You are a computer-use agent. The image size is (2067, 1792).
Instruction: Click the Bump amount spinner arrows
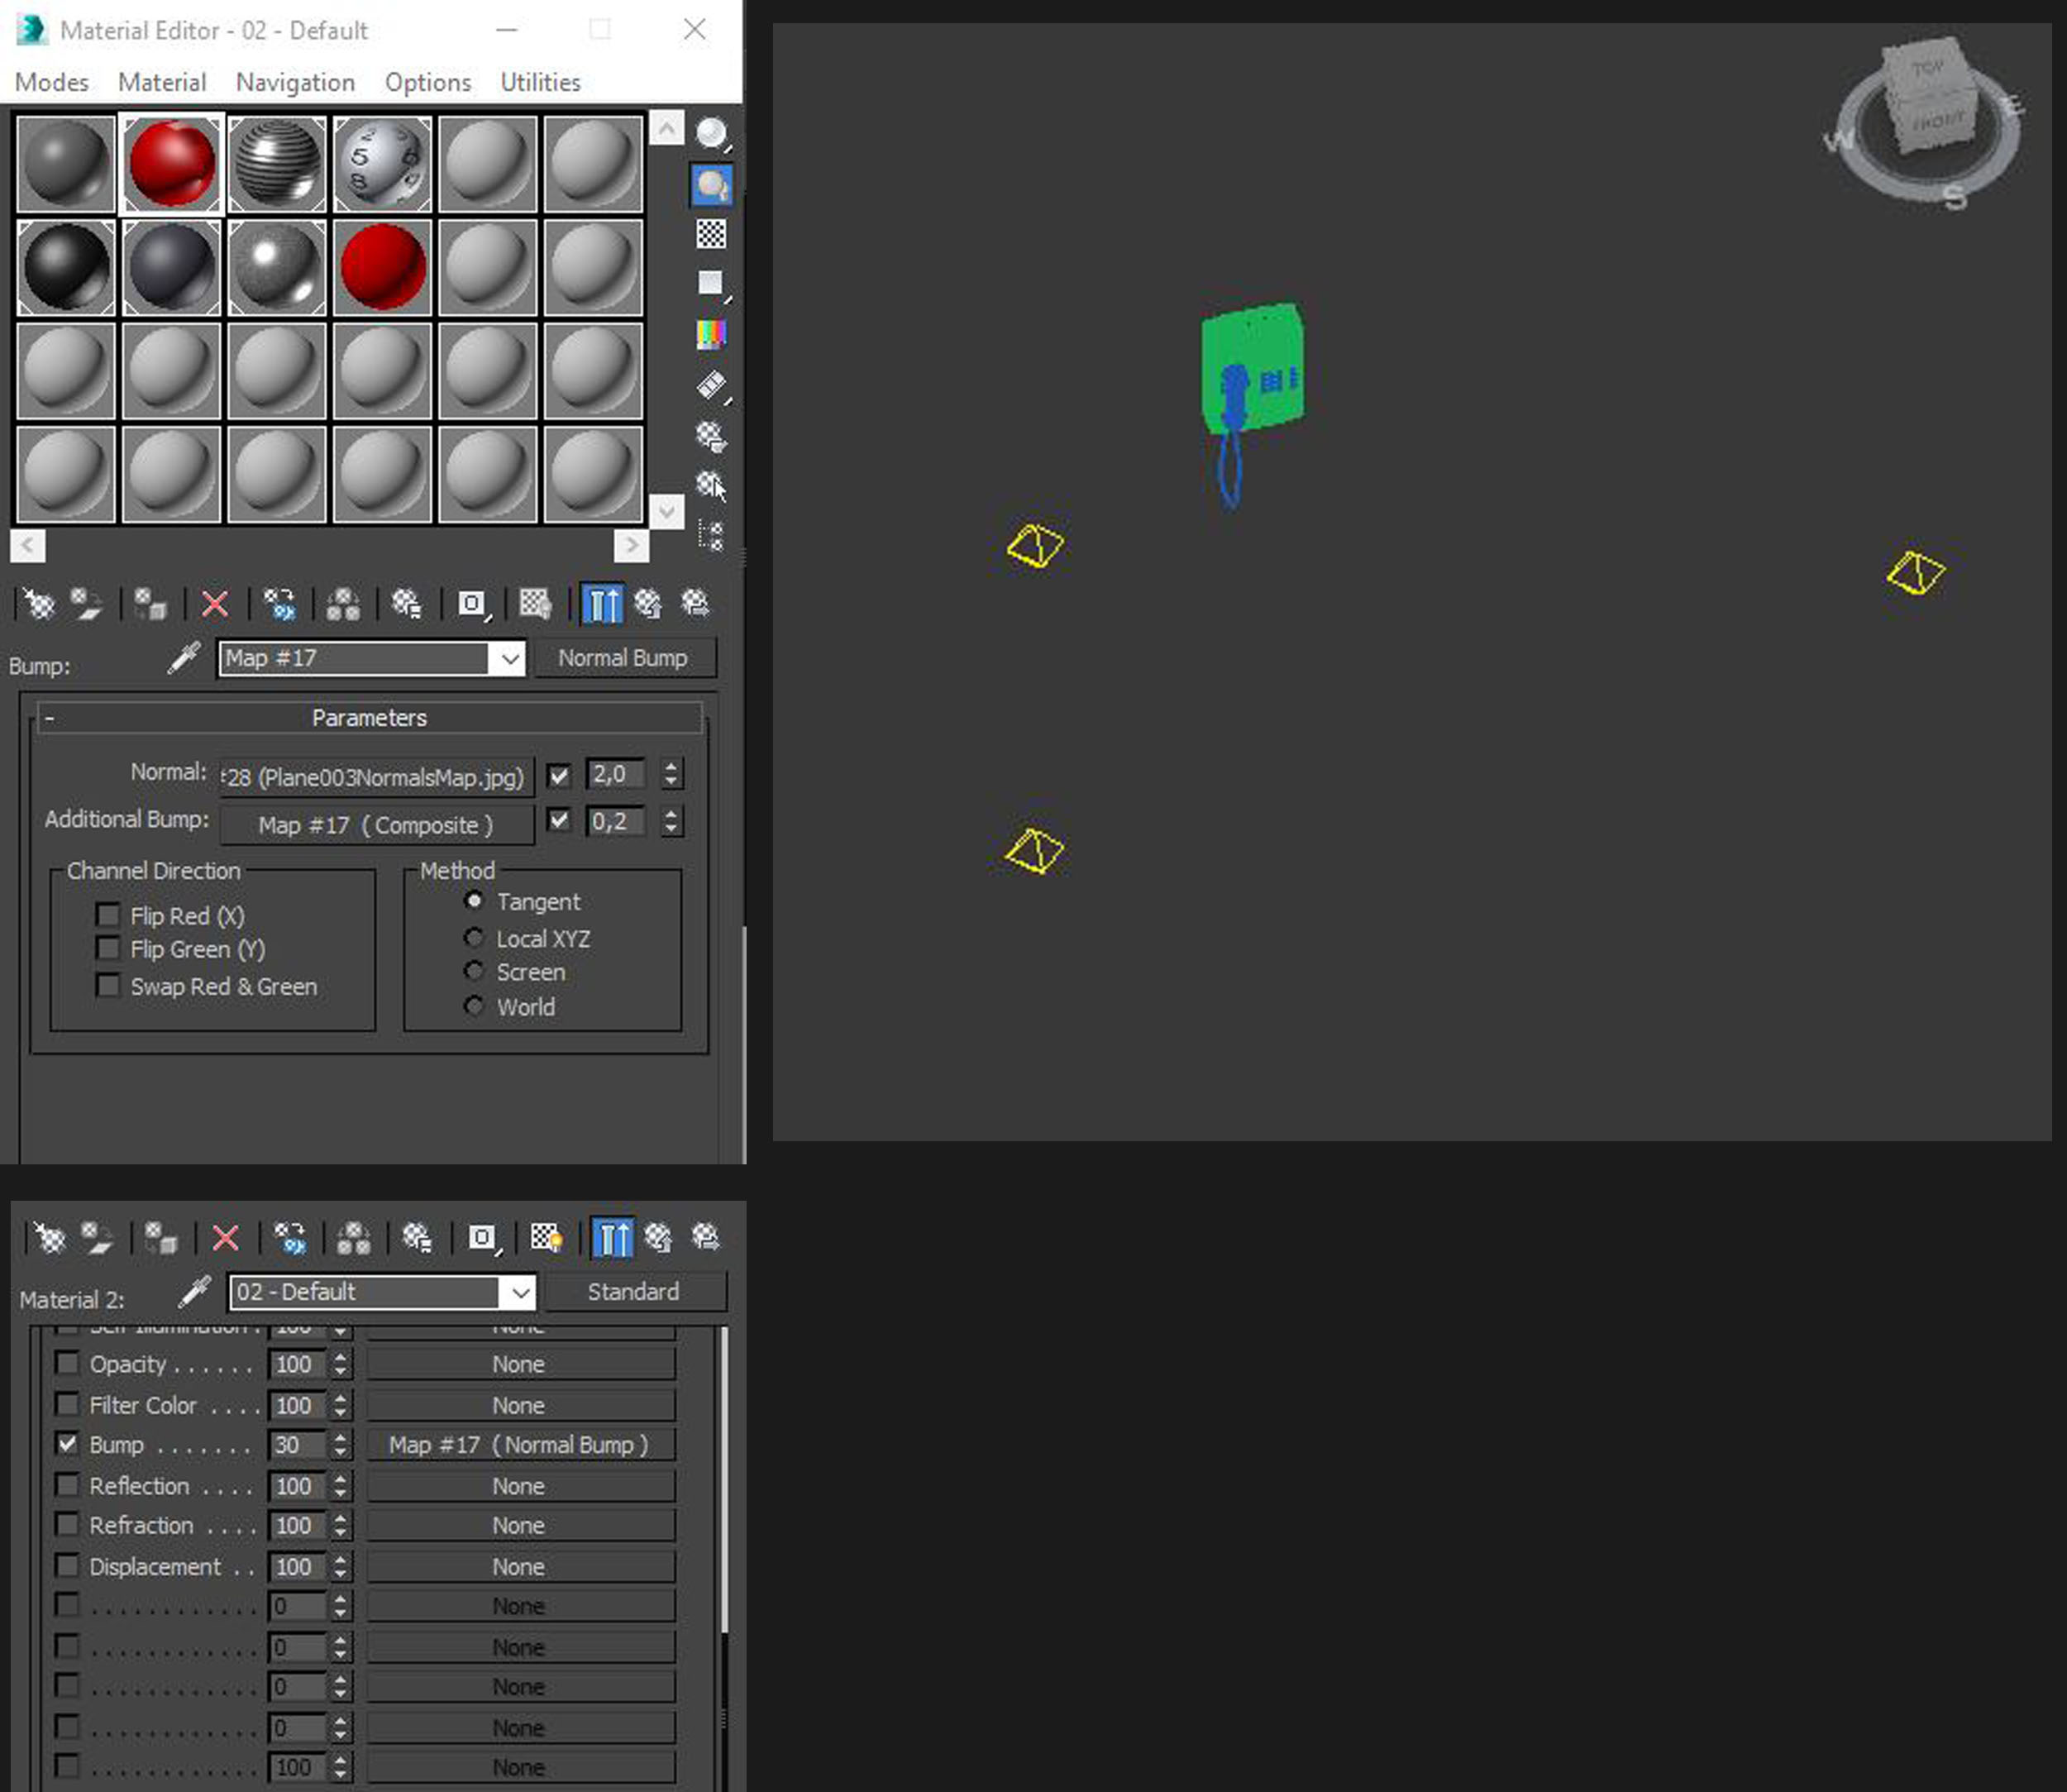[340, 1445]
